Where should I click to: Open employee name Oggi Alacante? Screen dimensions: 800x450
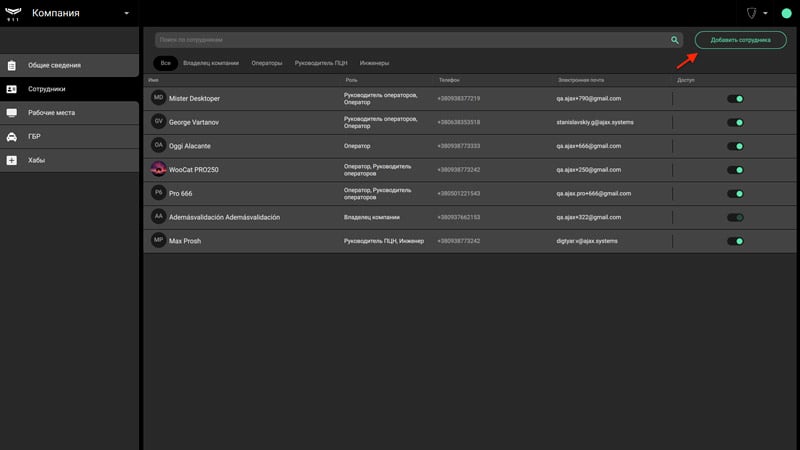click(190, 146)
